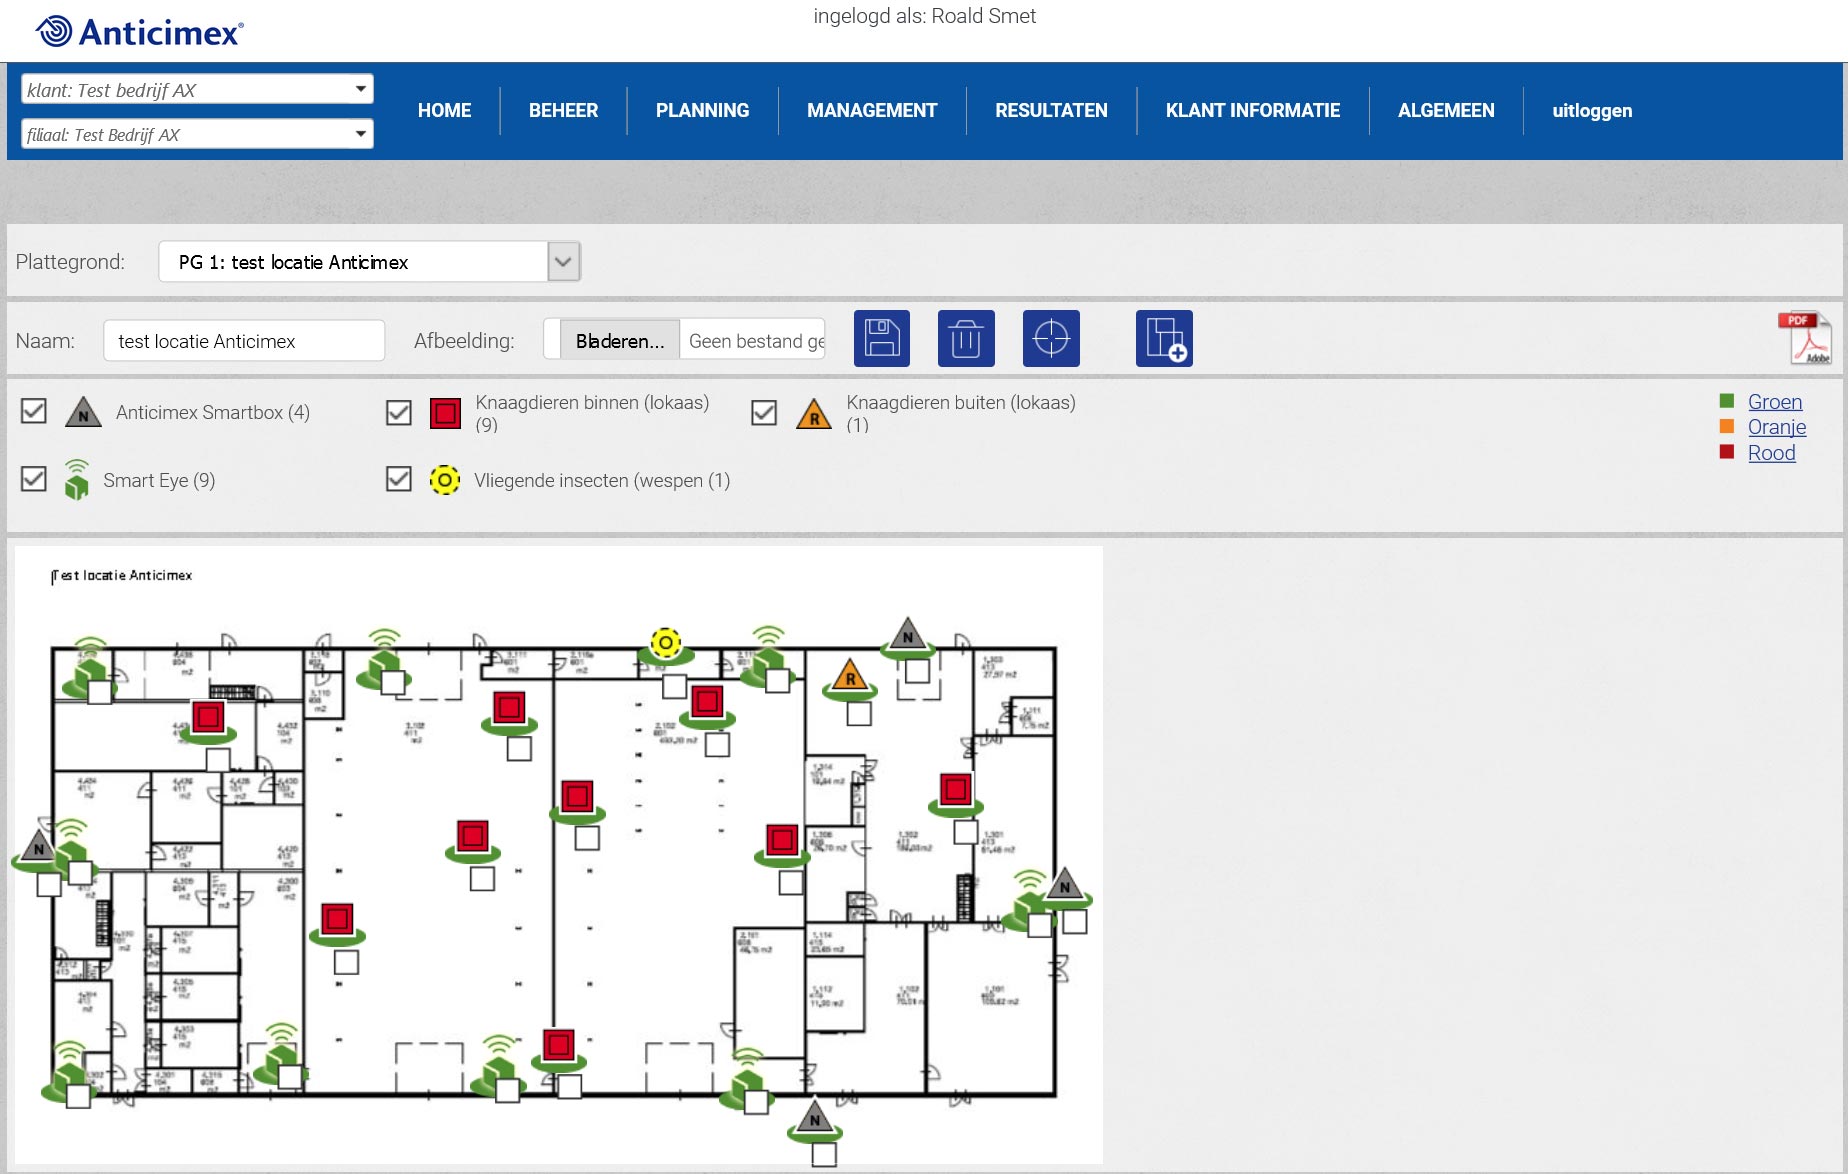Click the Bladeren file browse button
Image resolution: width=1848 pixels, height=1174 pixels.
pyautogui.click(x=619, y=341)
